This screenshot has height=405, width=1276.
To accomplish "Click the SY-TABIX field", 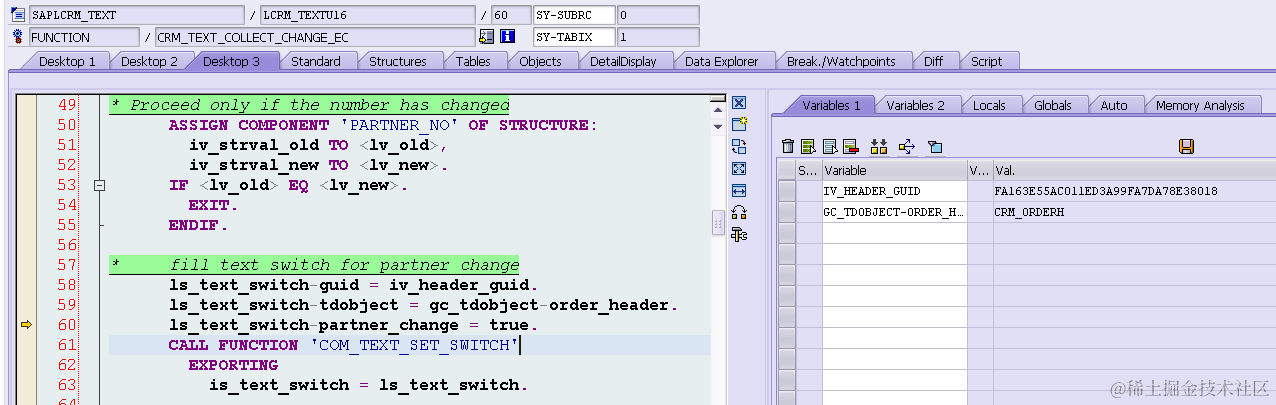I will coord(573,37).
